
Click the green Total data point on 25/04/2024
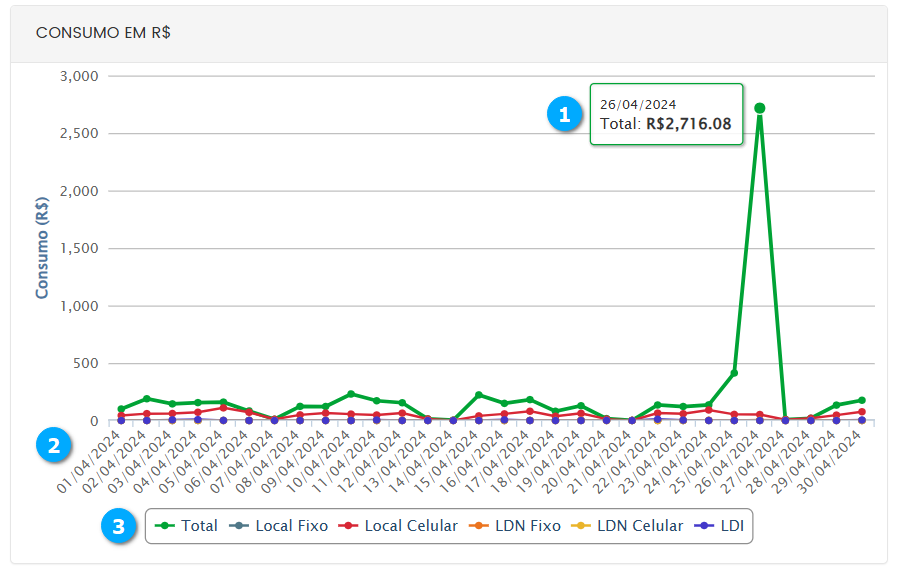coord(734,373)
